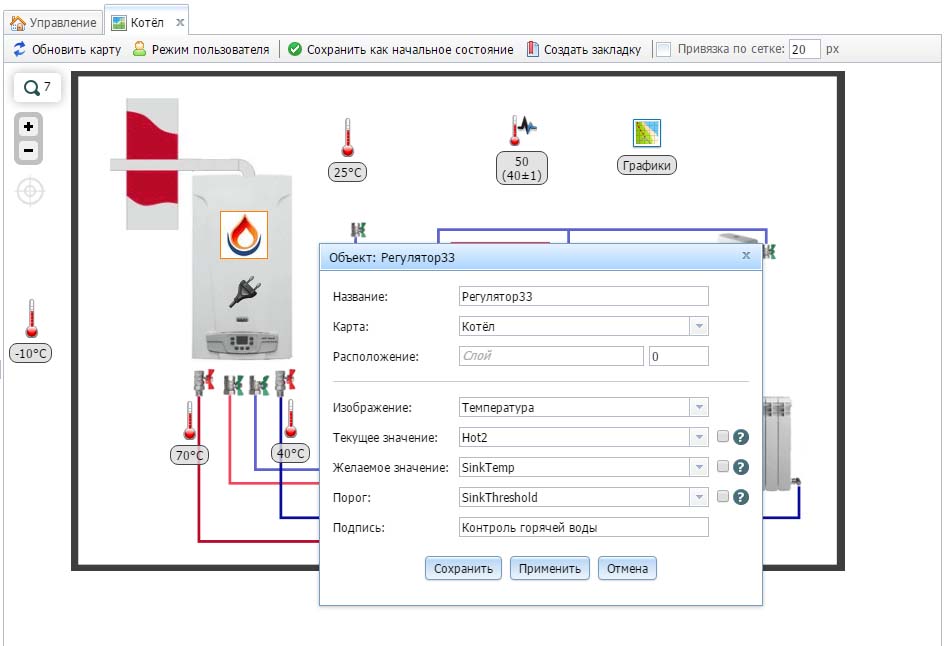Click the 50 (40±1) value label
The height and width of the screenshot is (646, 946).
pyautogui.click(x=522, y=168)
